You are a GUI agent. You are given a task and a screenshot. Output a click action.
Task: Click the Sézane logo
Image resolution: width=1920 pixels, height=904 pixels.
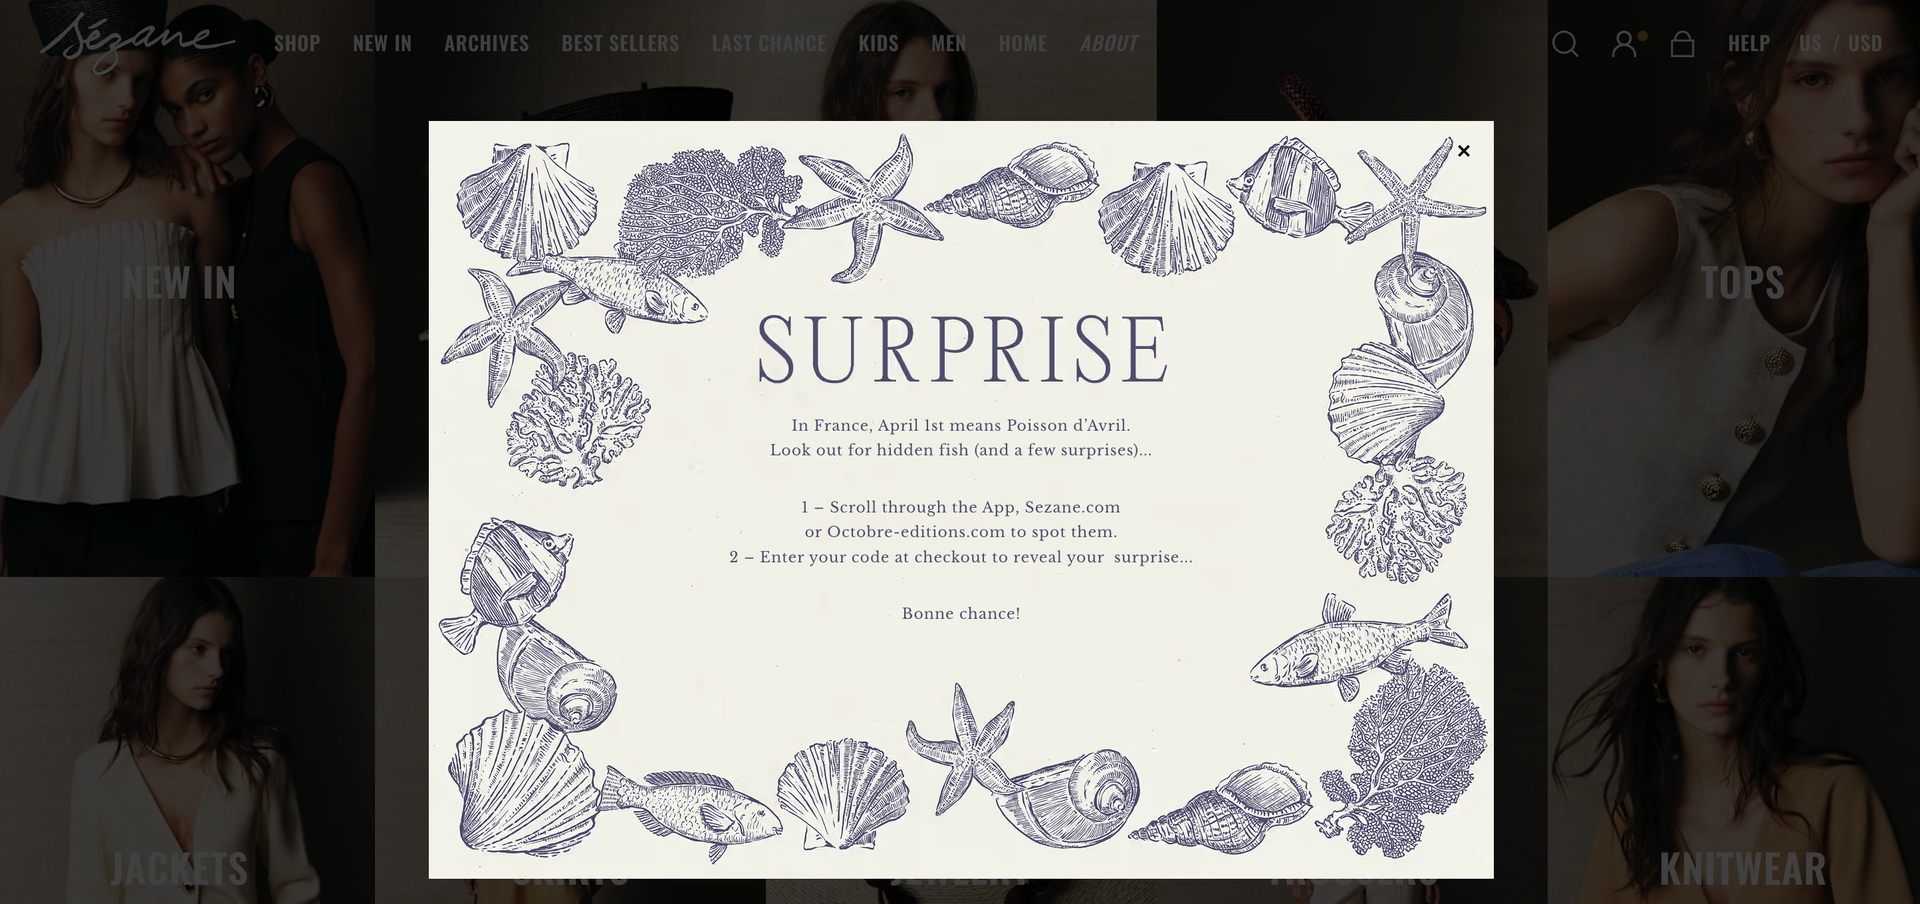[137, 43]
